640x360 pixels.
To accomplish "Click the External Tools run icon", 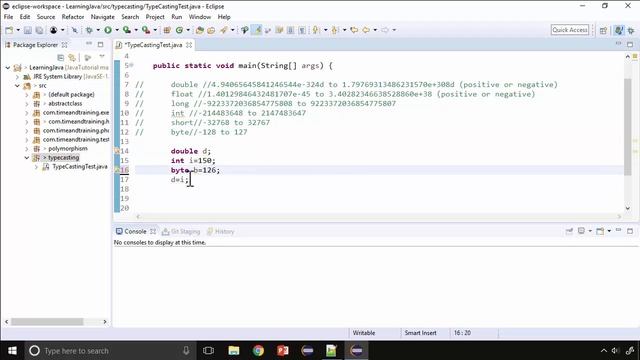I will click(x=146, y=30).
